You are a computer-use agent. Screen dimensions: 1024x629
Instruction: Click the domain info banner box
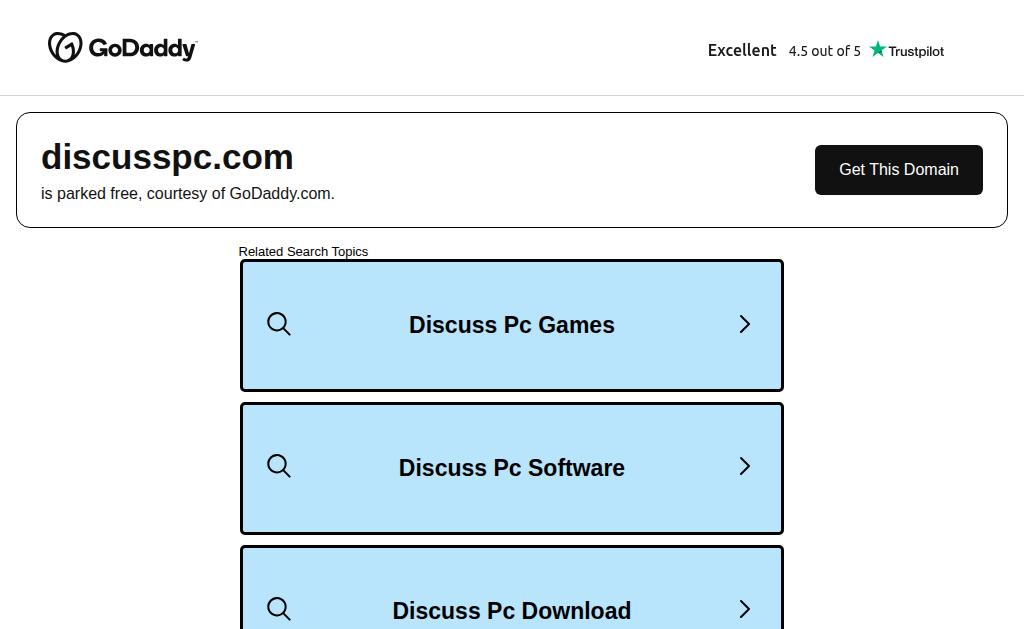(512, 170)
